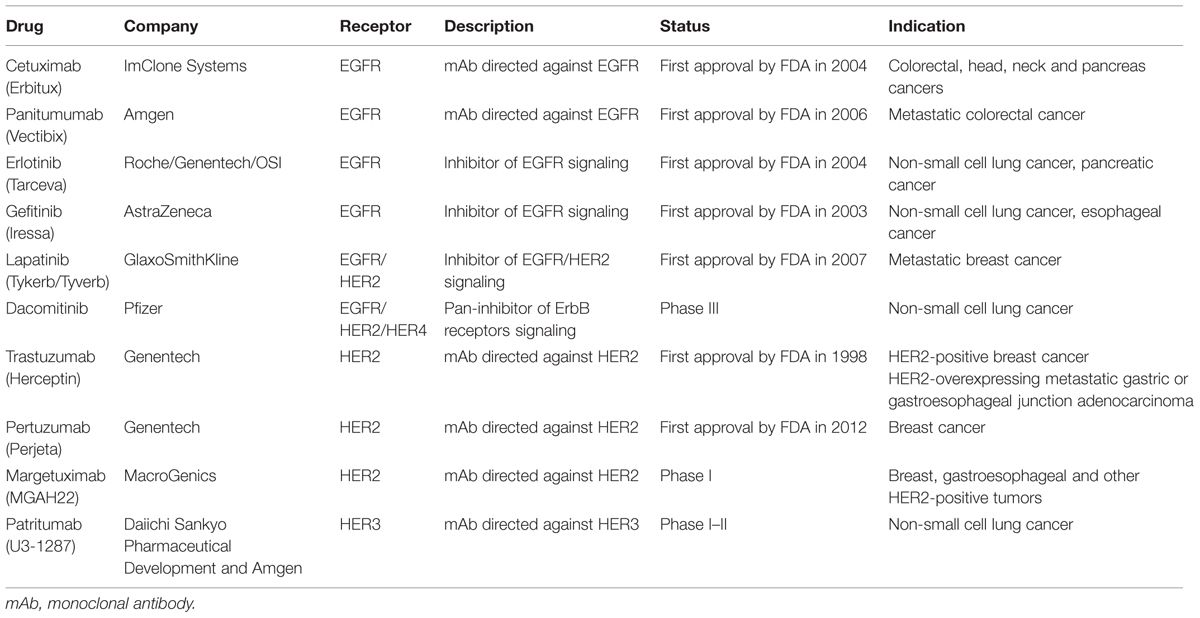The image size is (1200, 618).
Task: Select the Description column header
Action: tap(489, 25)
